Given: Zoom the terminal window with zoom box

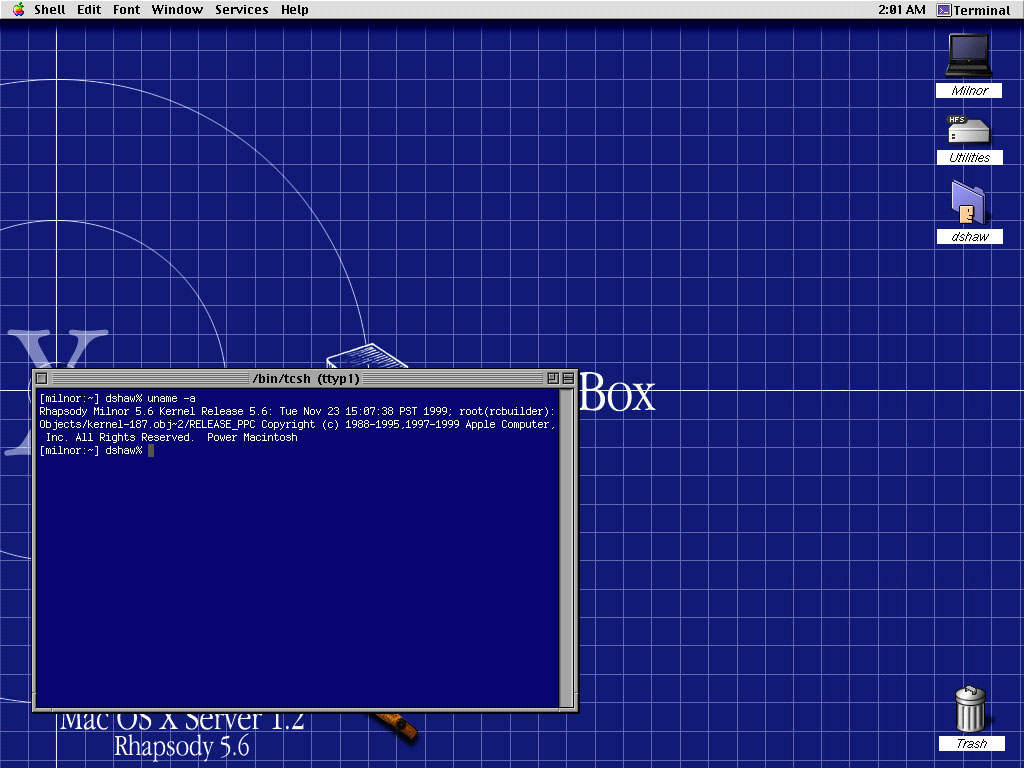Looking at the screenshot, I should coord(552,378).
